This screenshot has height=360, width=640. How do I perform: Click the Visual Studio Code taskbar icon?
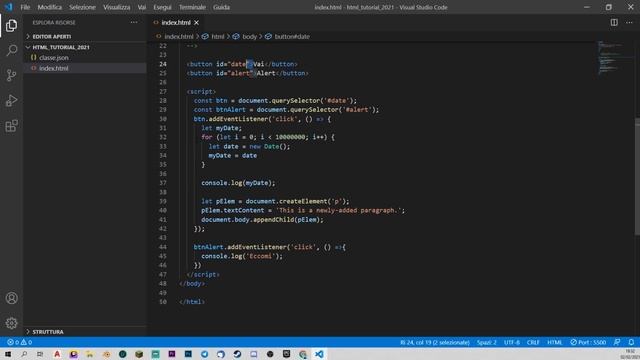(x=319, y=354)
